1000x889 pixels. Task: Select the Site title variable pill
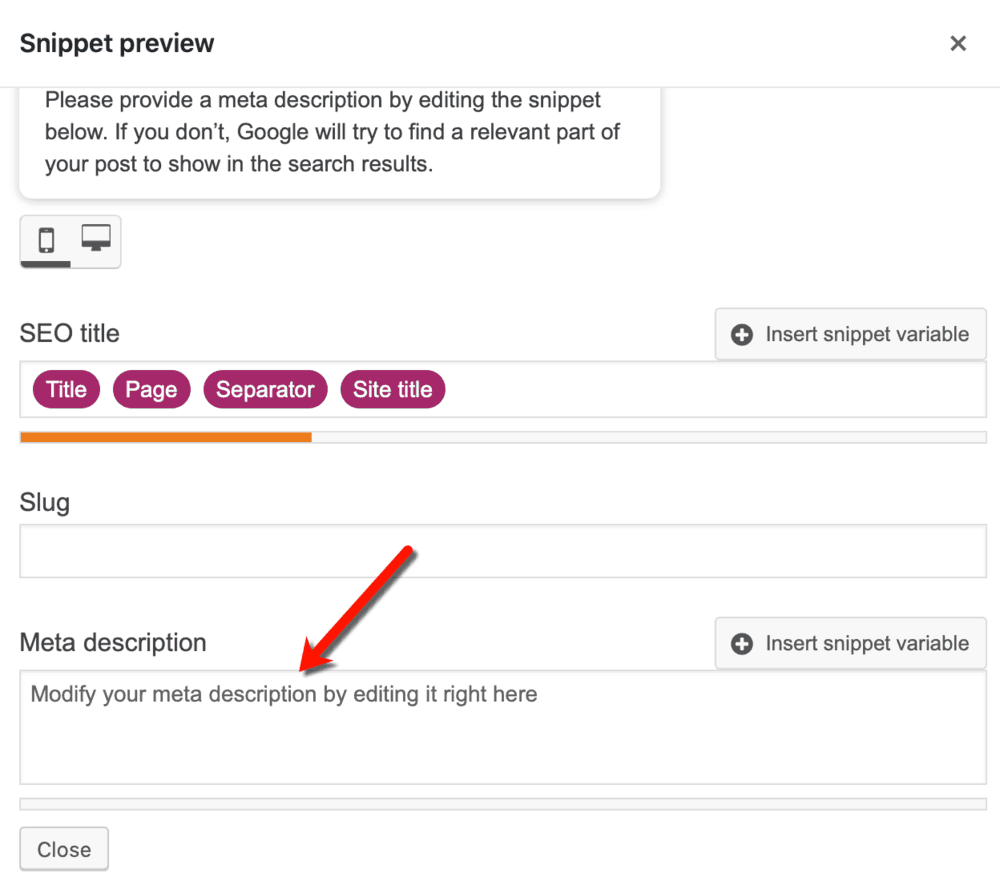392,389
